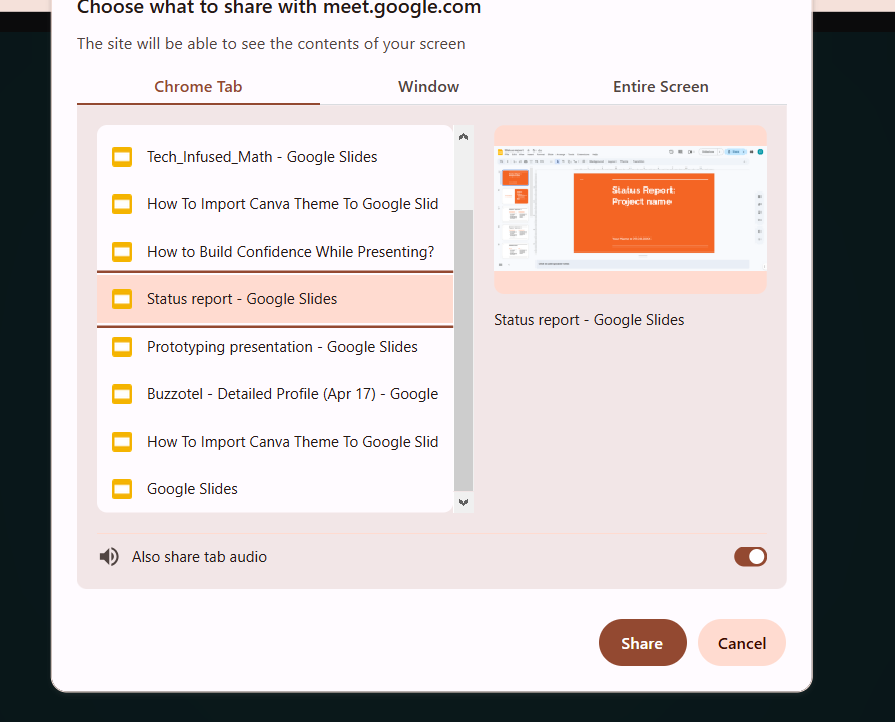
Task: Click the Google Slides tab icon
Action: coord(121,489)
